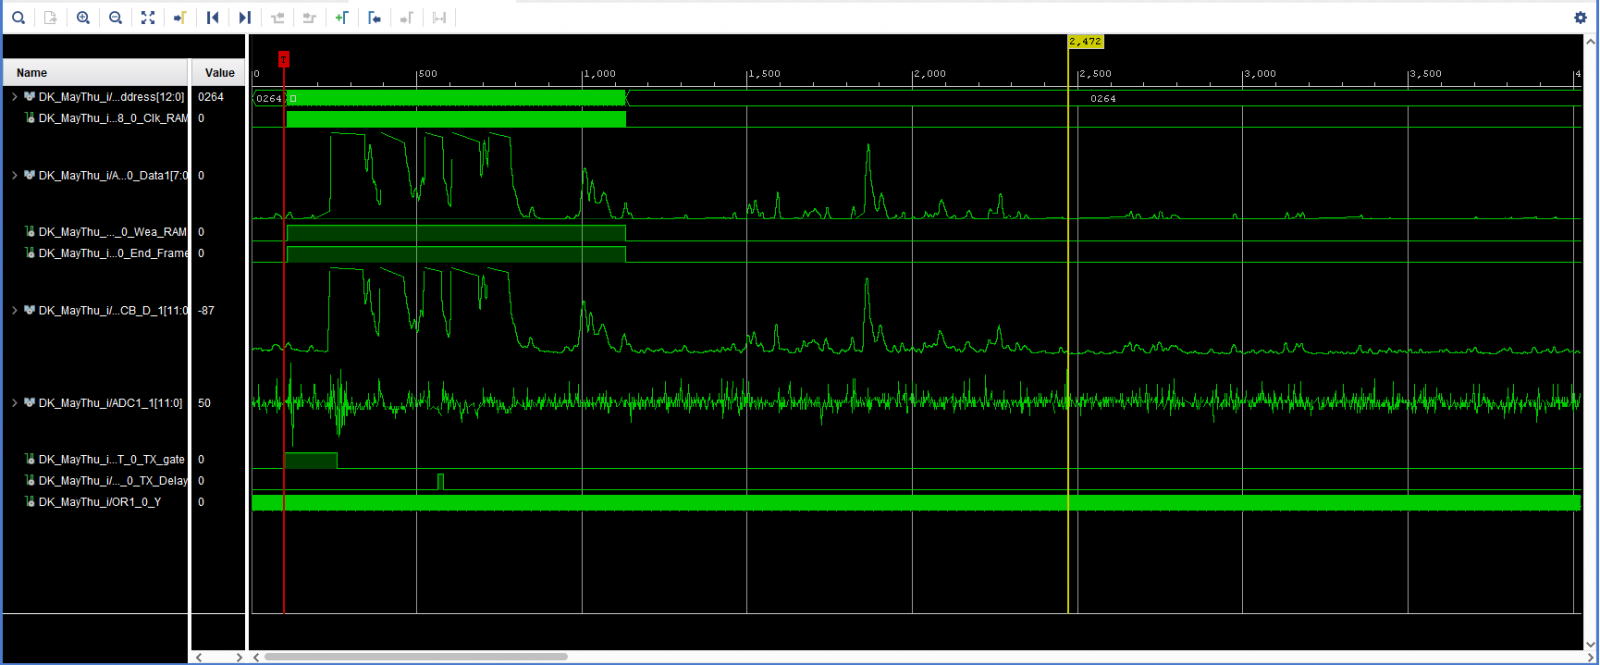Expand the ADC1_1[11:0] bus signal

(14, 403)
